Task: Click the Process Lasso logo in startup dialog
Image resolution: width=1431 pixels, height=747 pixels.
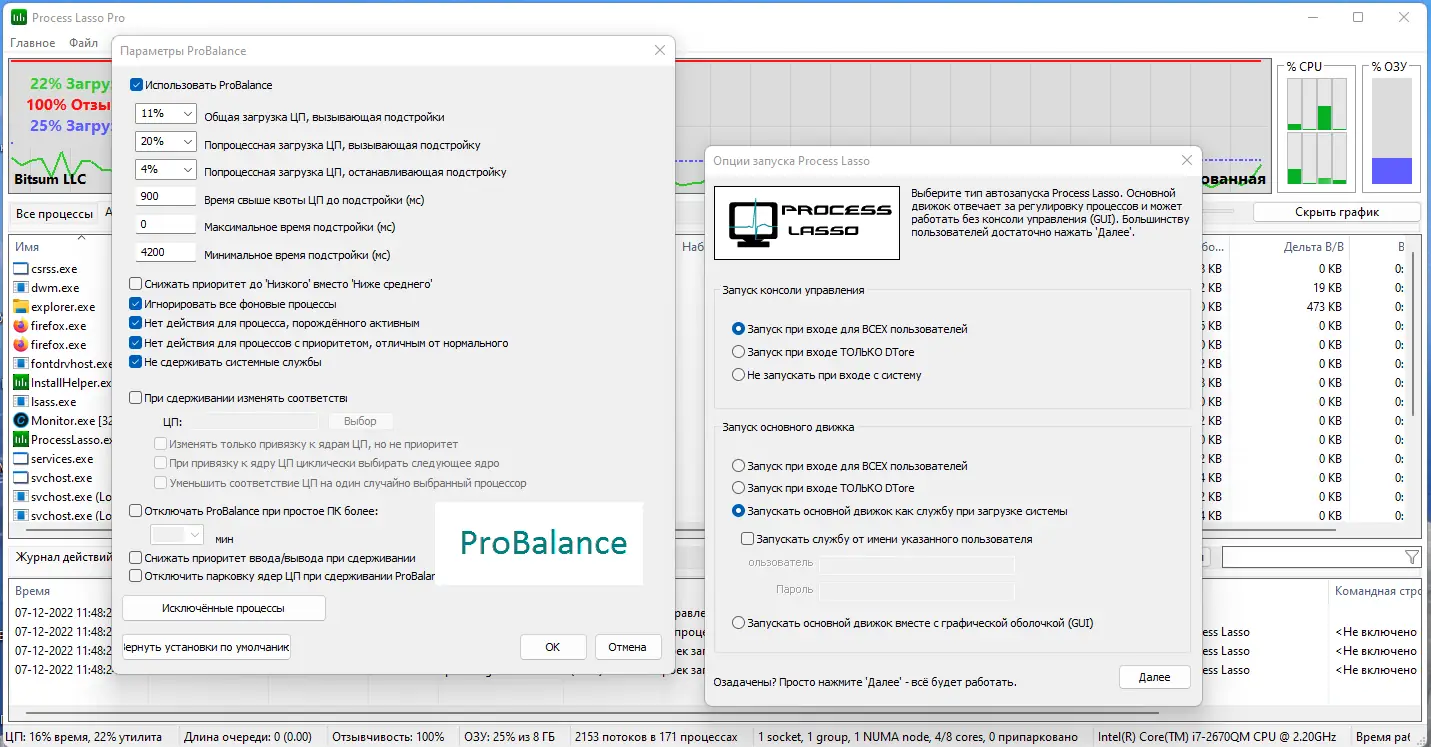Action: [x=806, y=222]
